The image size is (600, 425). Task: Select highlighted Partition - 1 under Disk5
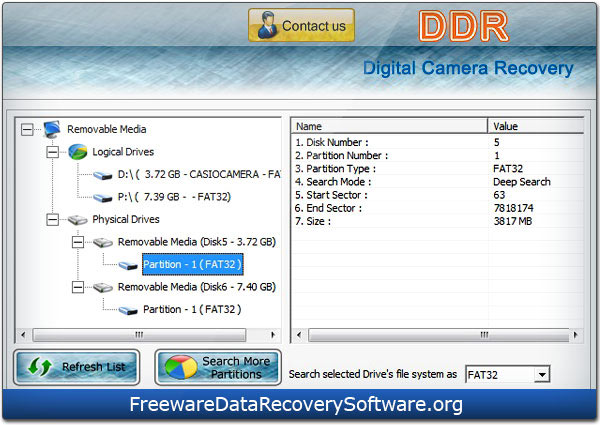click(x=192, y=264)
